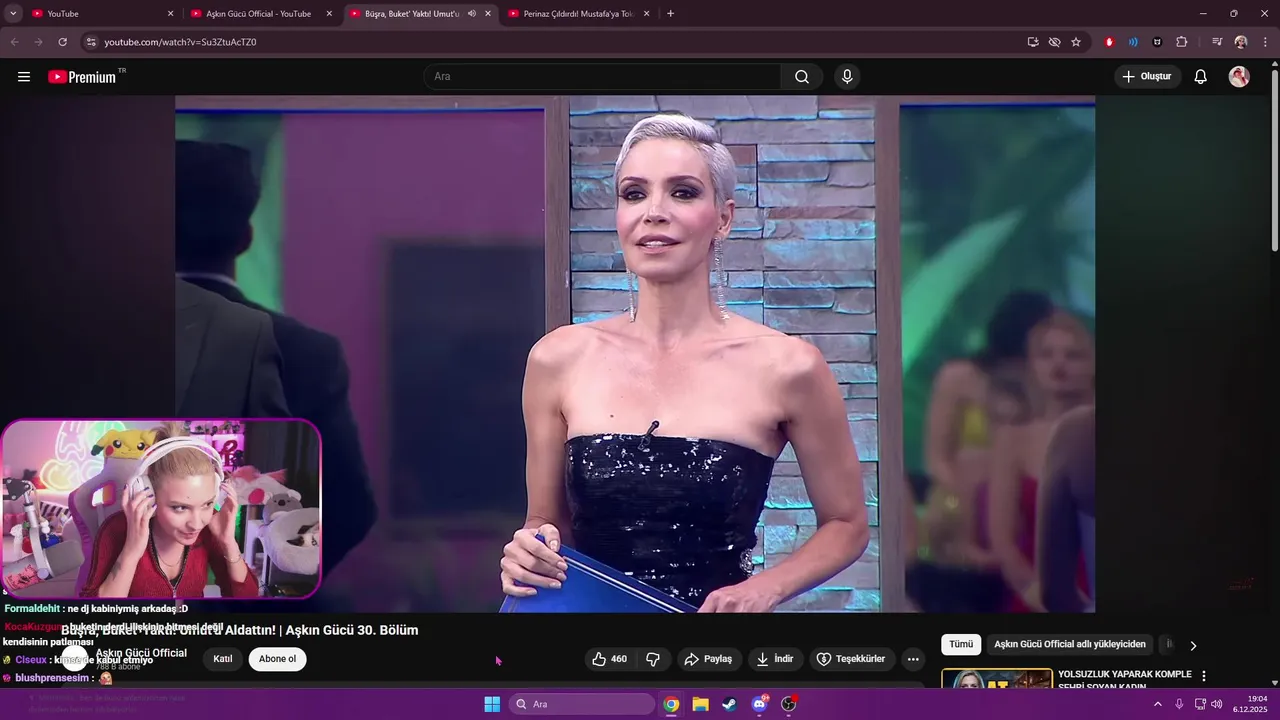Open more actions three-dot menu under video
This screenshot has width=1280, height=720.
coord(912,659)
